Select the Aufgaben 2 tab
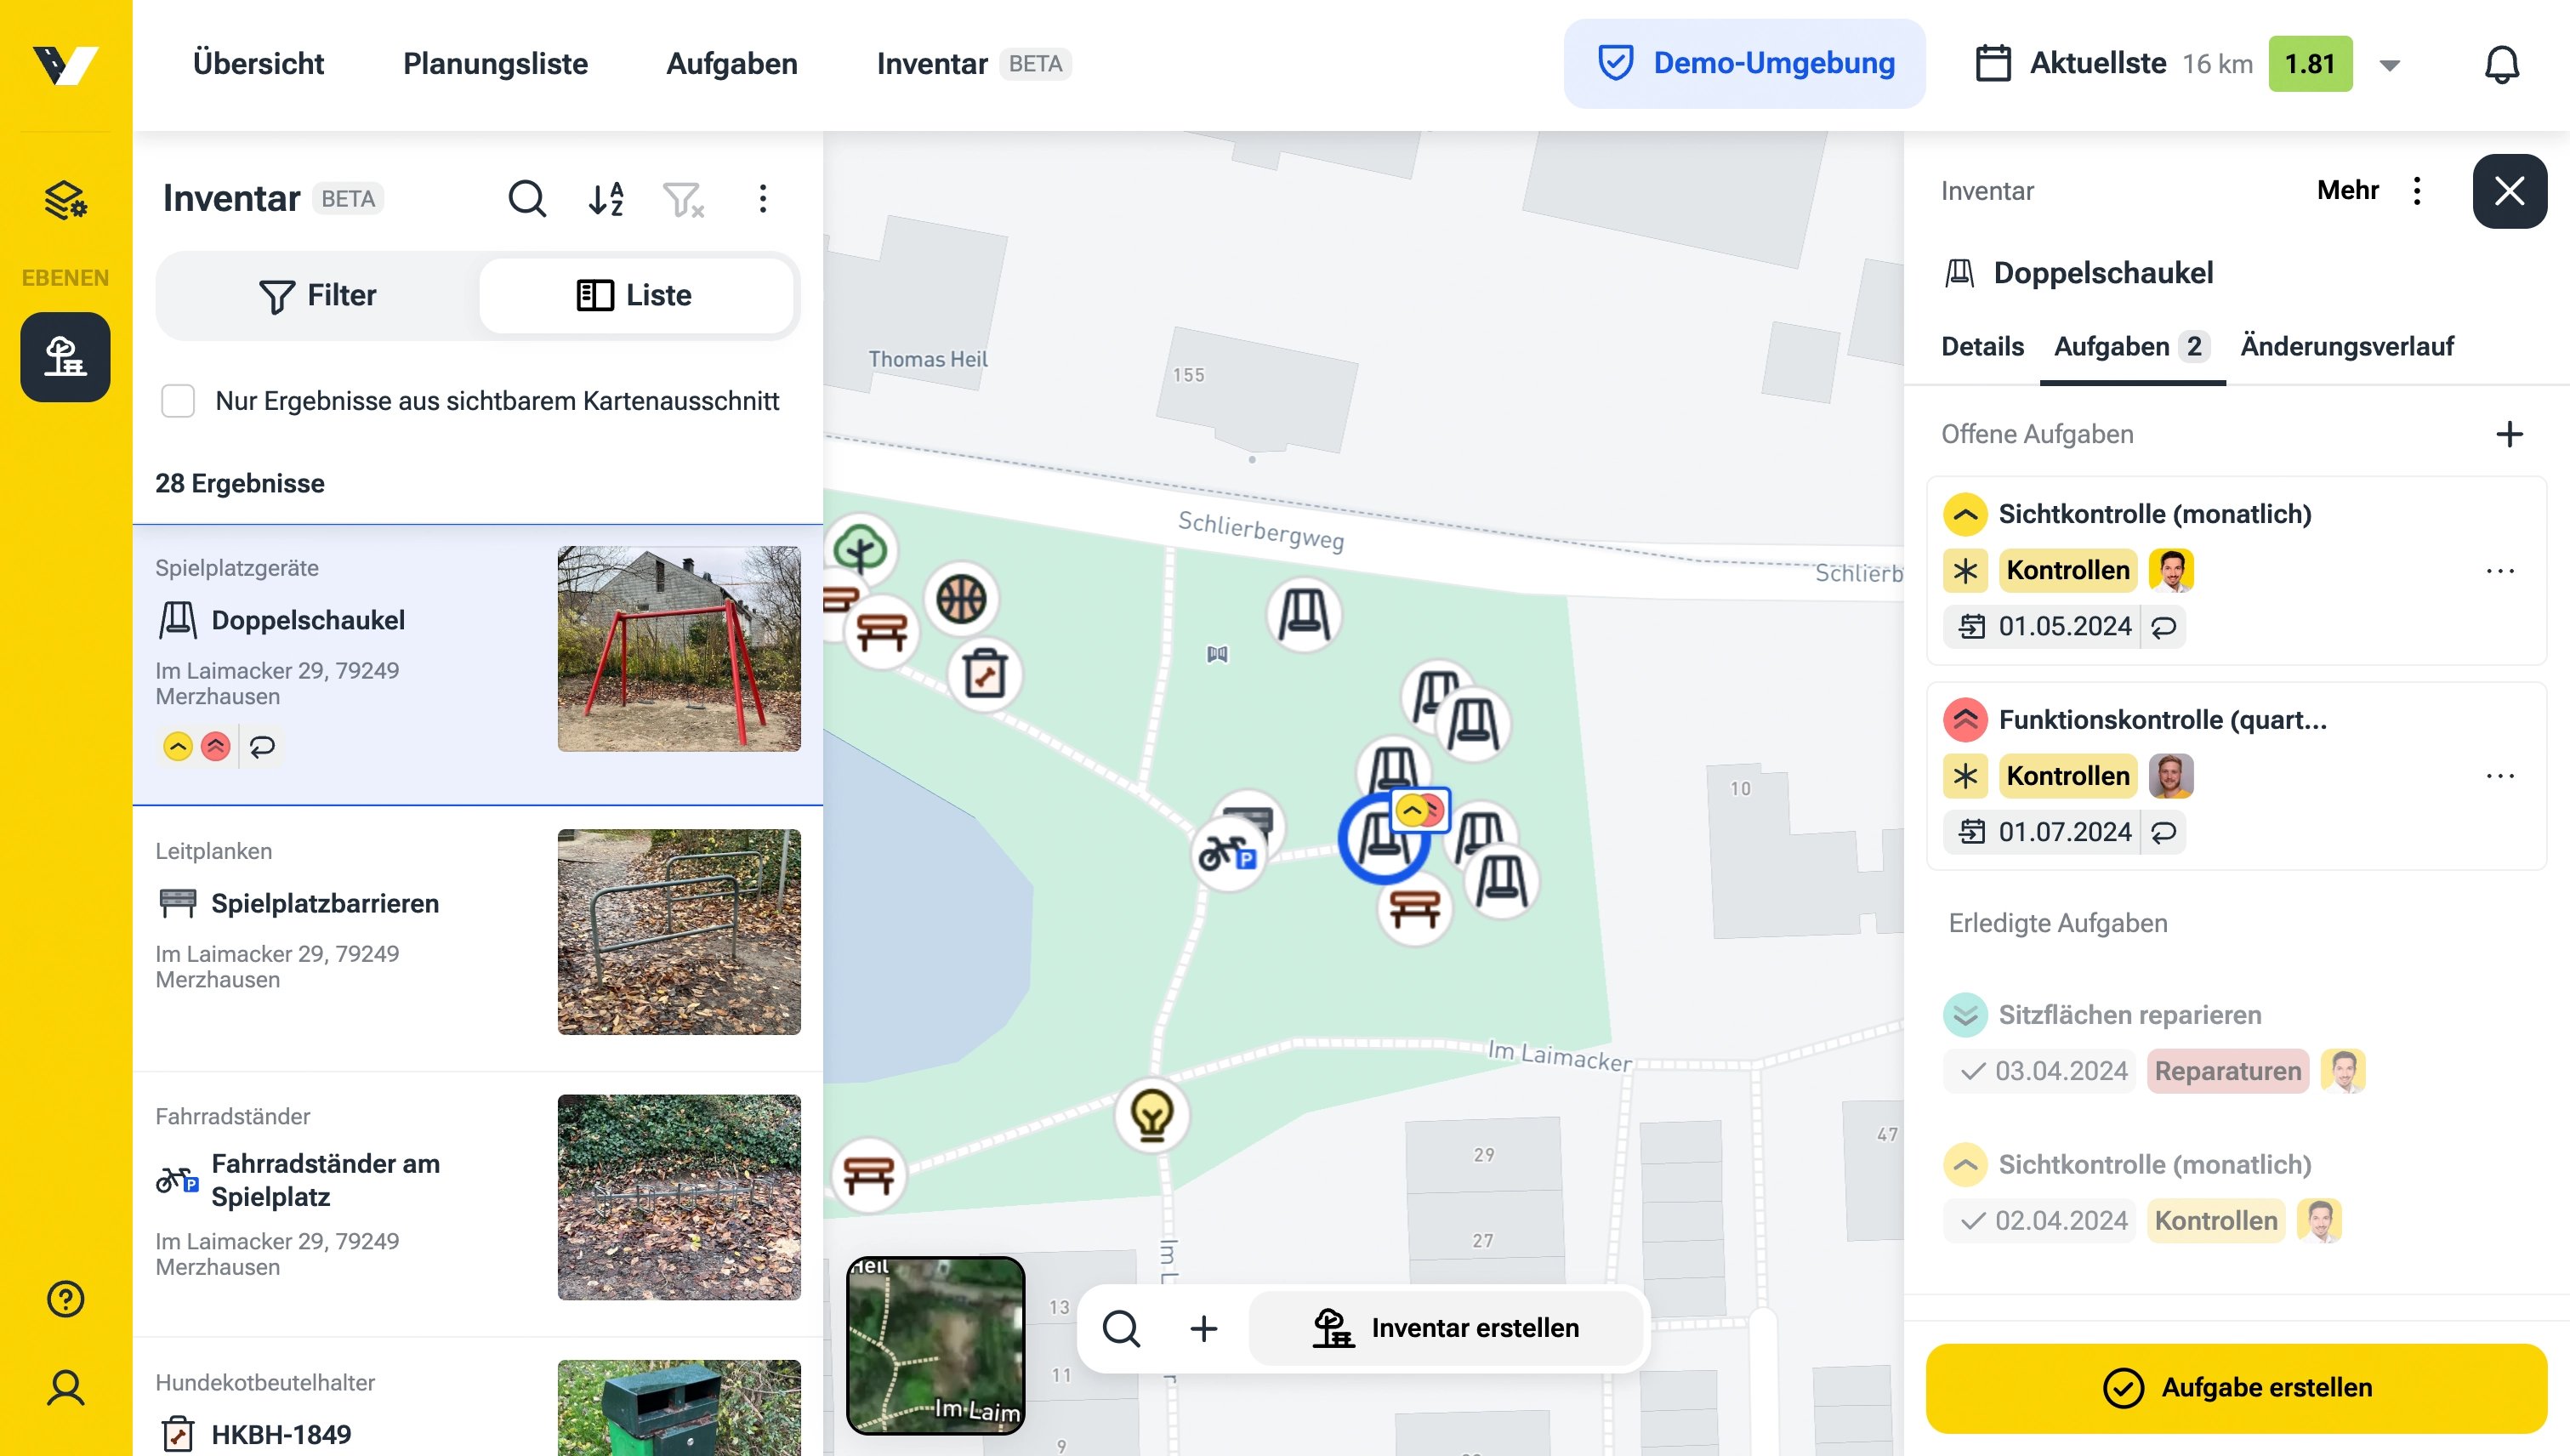The image size is (2570, 1456). click(x=2132, y=346)
